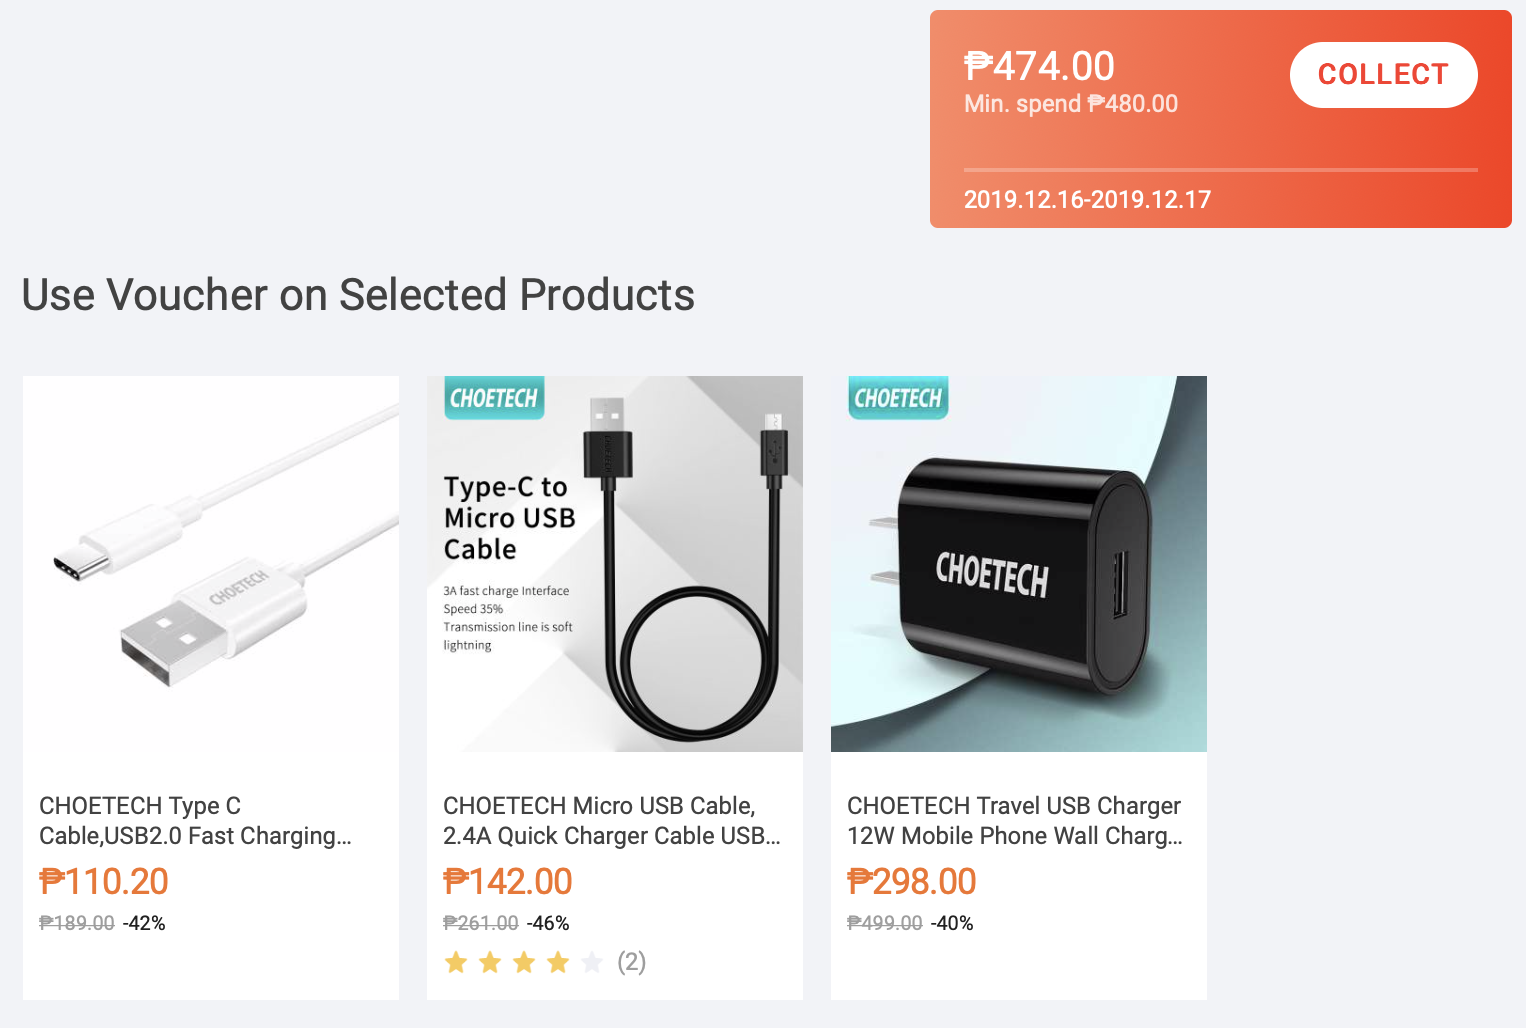Click the ₱142.00 price
Viewport: 1526px width, 1028px height.
click(x=508, y=881)
